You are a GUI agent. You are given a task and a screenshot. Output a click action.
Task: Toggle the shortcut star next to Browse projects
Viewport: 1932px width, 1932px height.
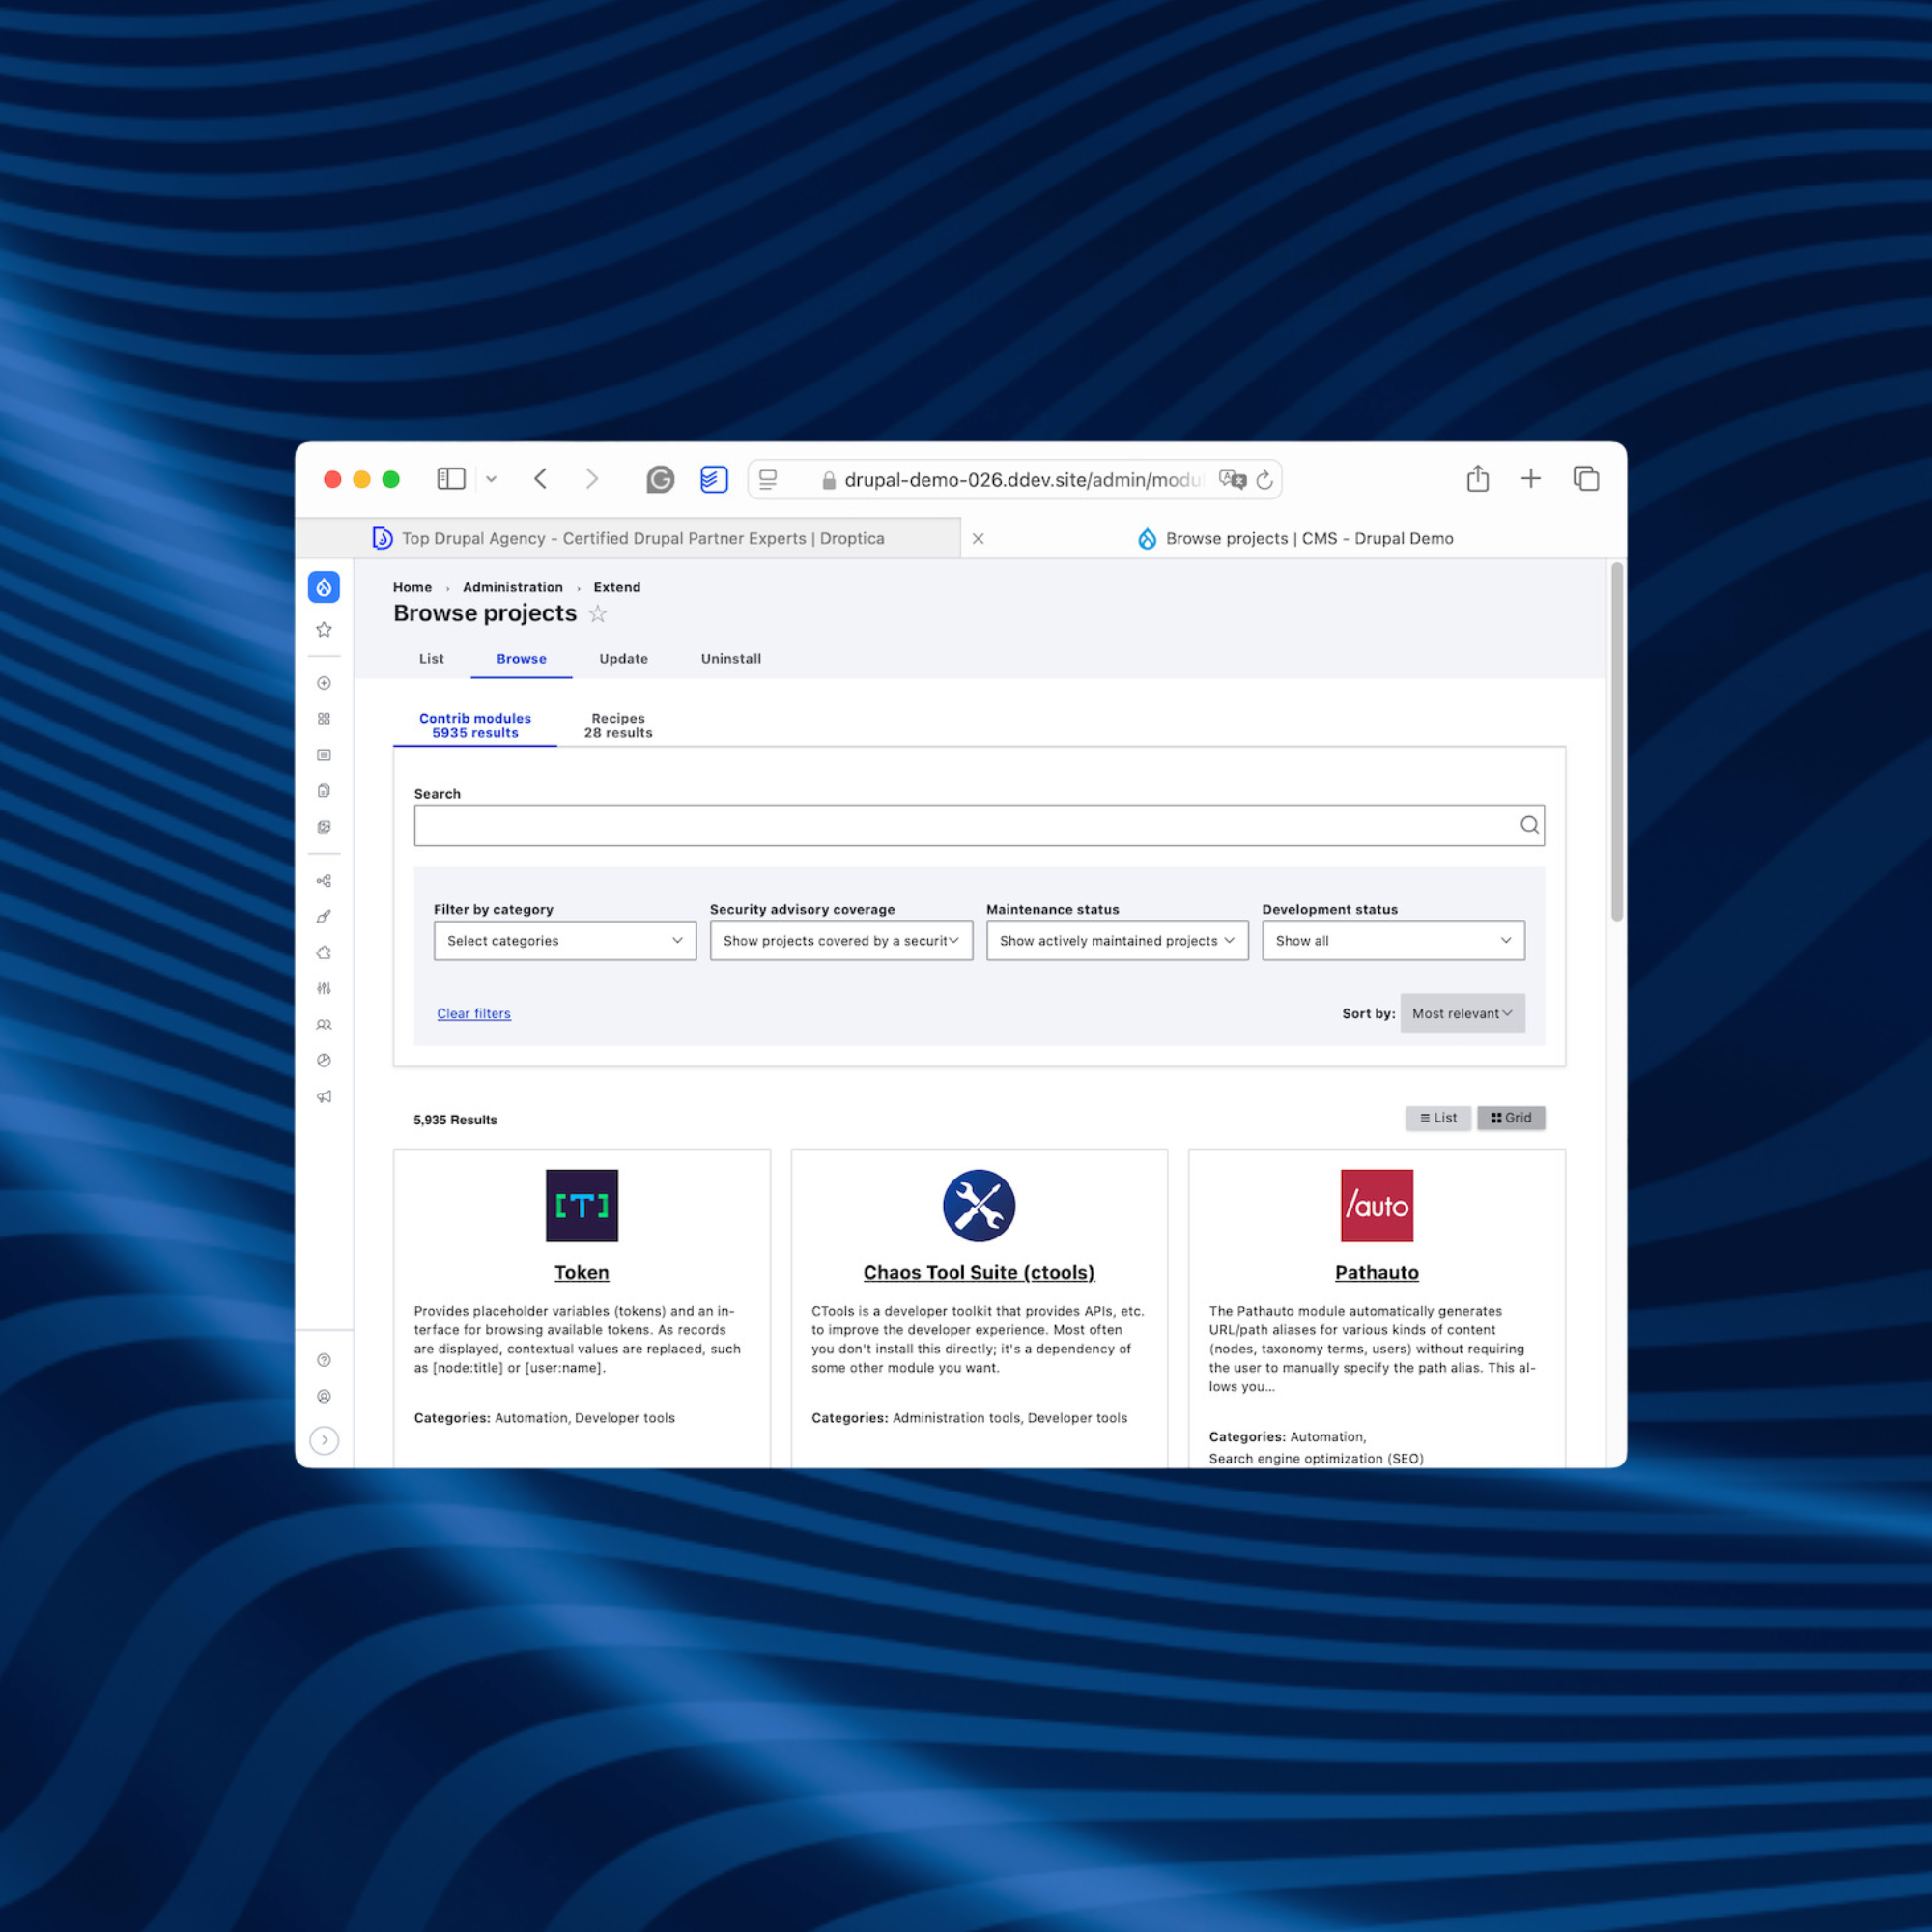pos(598,614)
